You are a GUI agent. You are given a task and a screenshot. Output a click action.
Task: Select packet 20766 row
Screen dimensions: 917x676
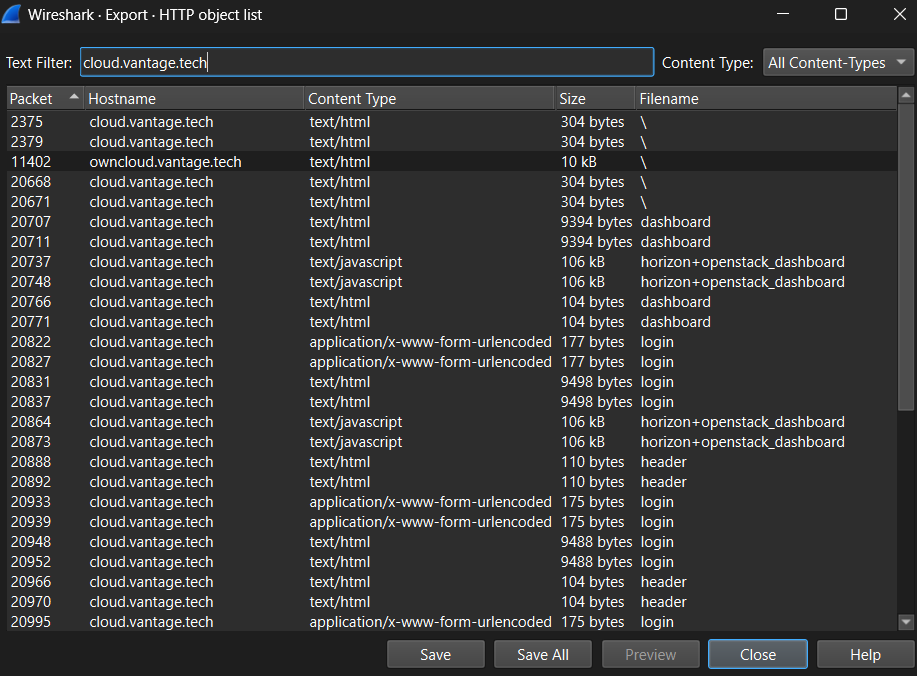451,302
